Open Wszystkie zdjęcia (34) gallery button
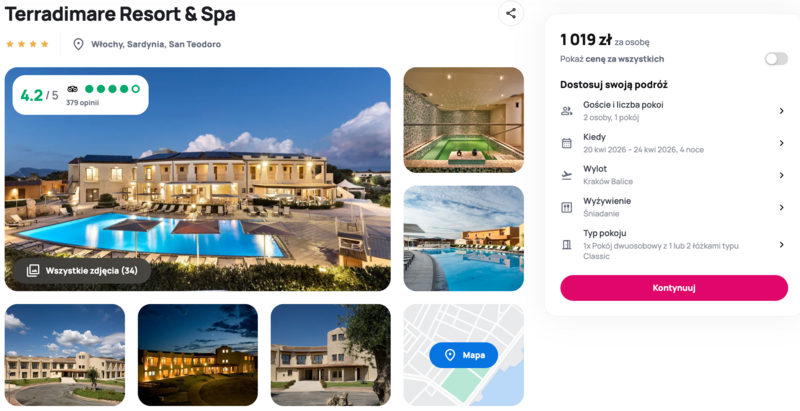The width and height of the screenshot is (800, 411). pos(82,271)
